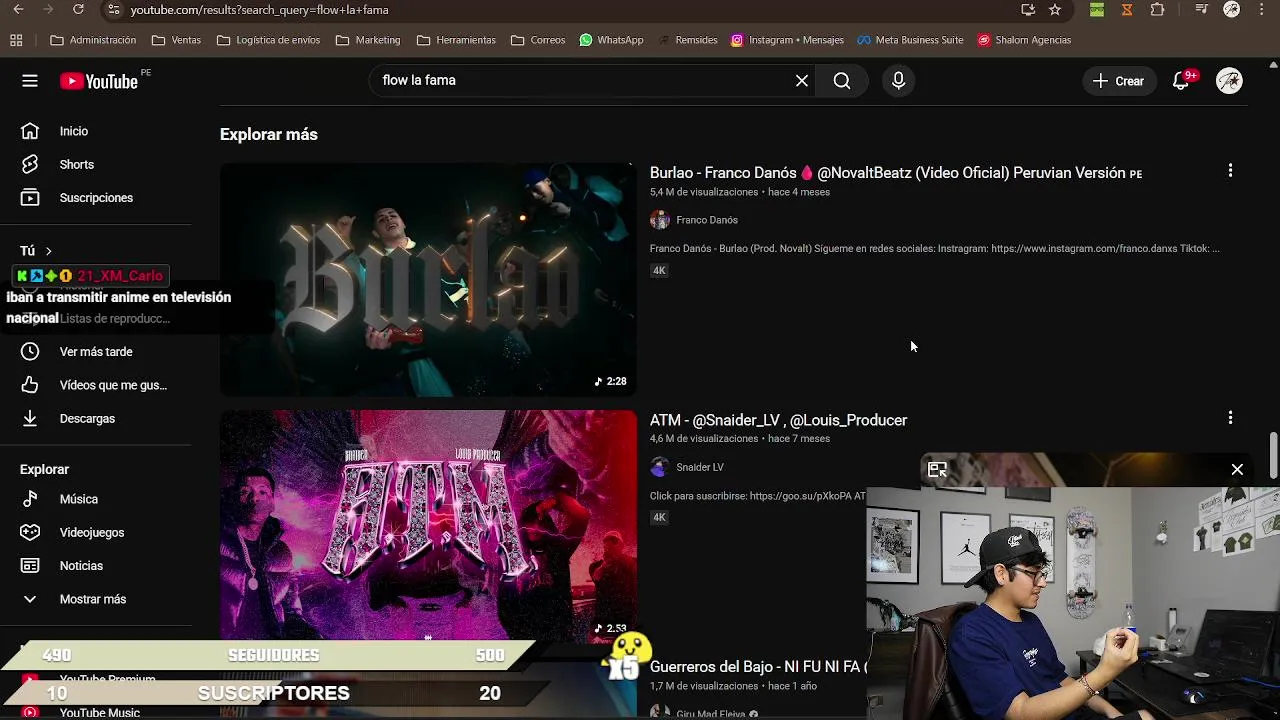Click Snaider LV channel avatar
This screenshot has height=720, width=1280.
[659, 467]
